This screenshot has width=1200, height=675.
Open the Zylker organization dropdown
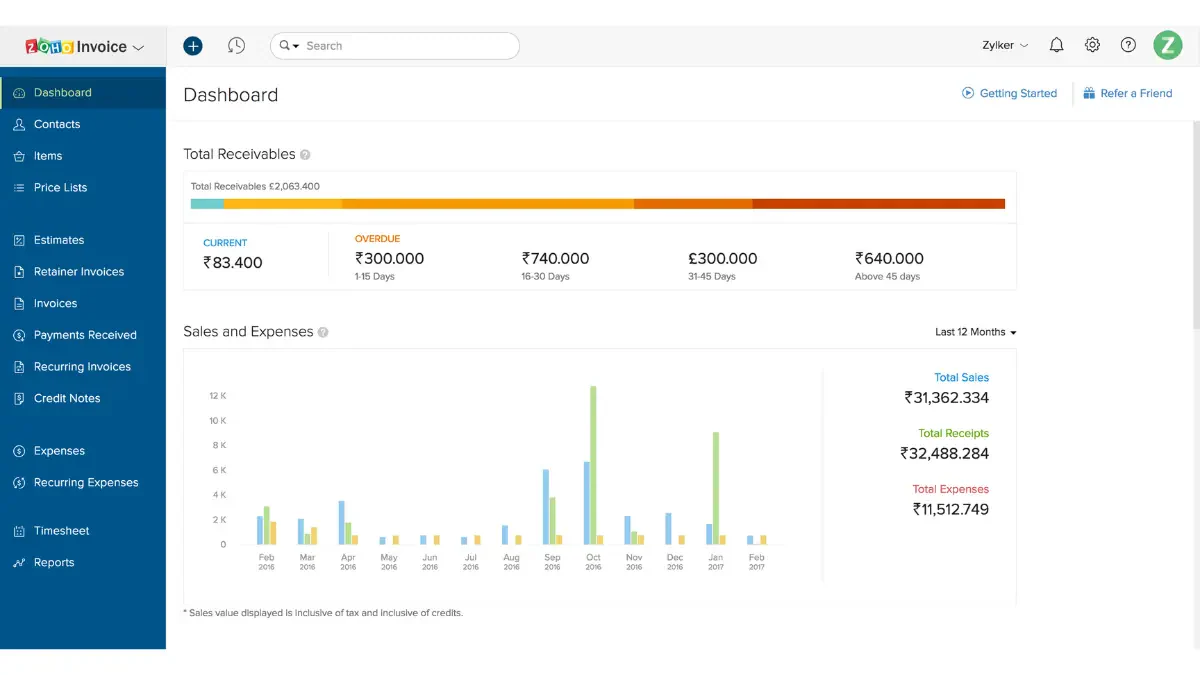1005,45
